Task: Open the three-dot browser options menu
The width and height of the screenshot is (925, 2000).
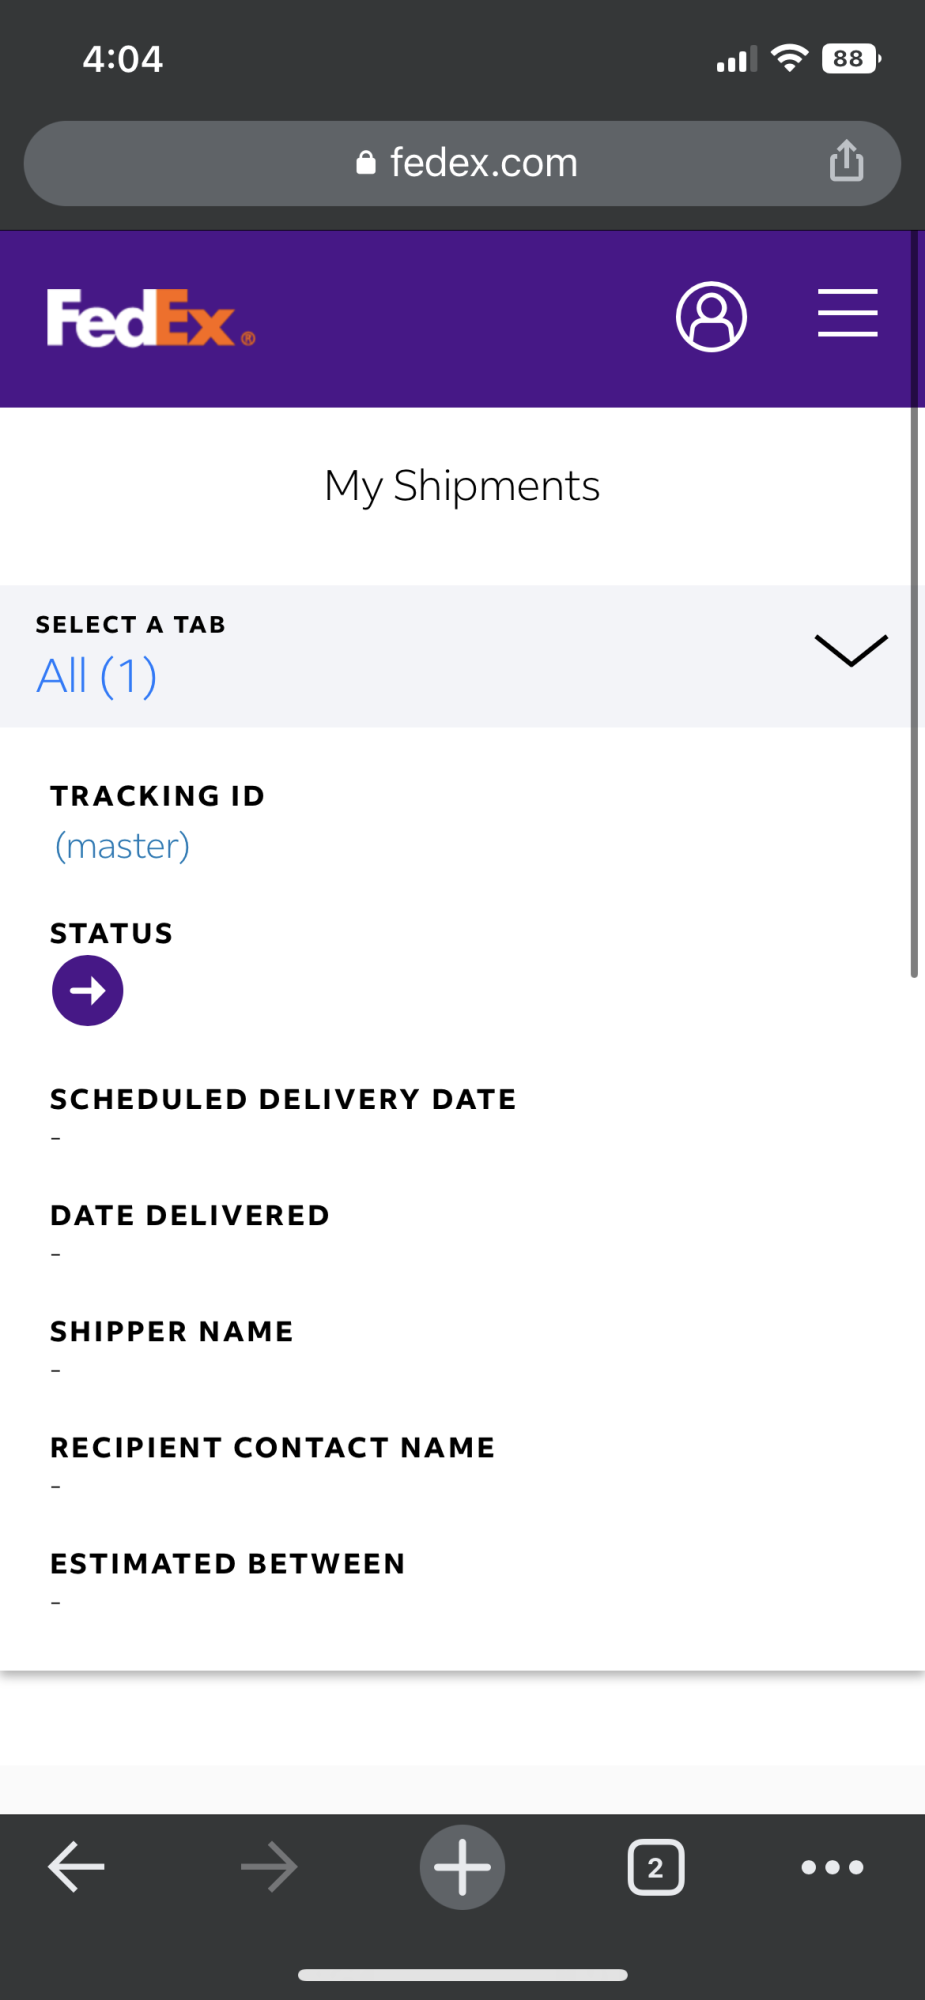Action: click(832, 1866)
